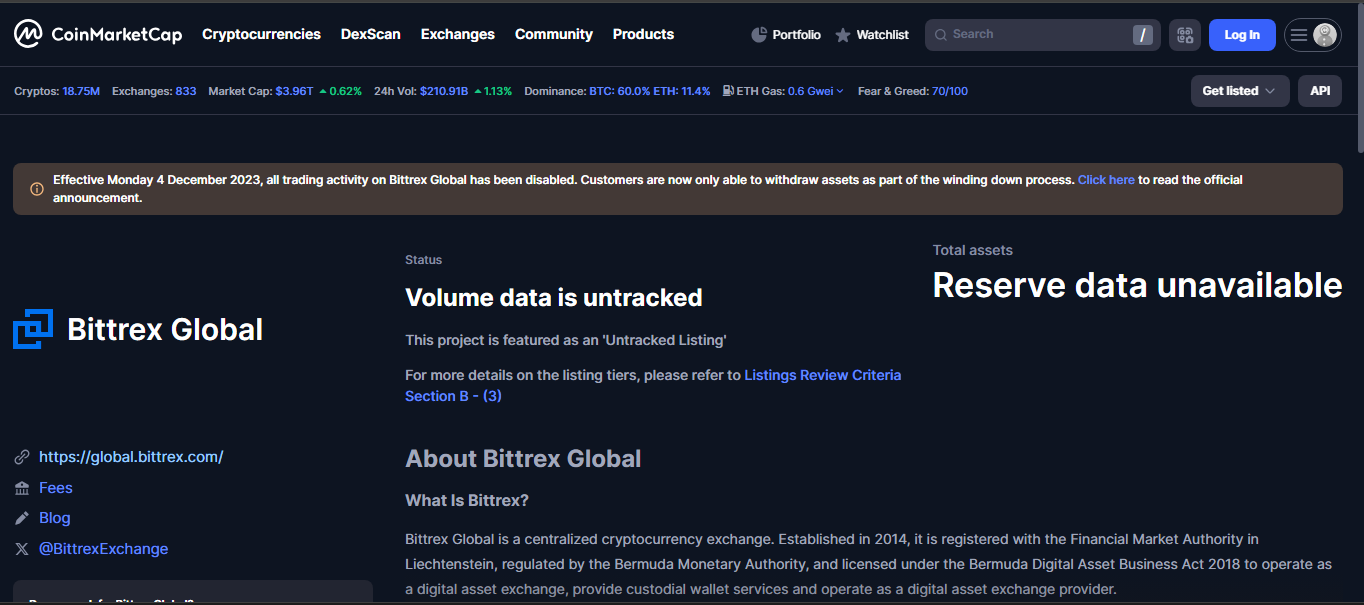
Task: Expand the ETH Gas 0.6 Gwei dropdown
Action: [816, 91]
